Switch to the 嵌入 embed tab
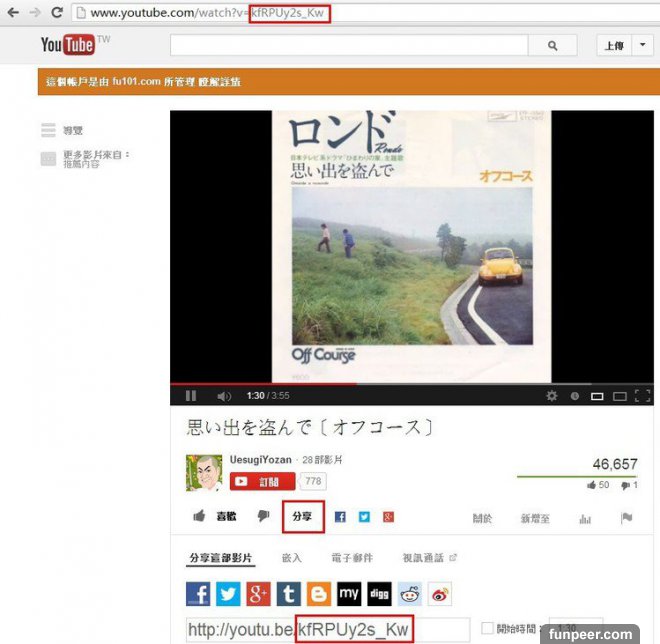The image size is (660, 644). (x=291, y=558)
